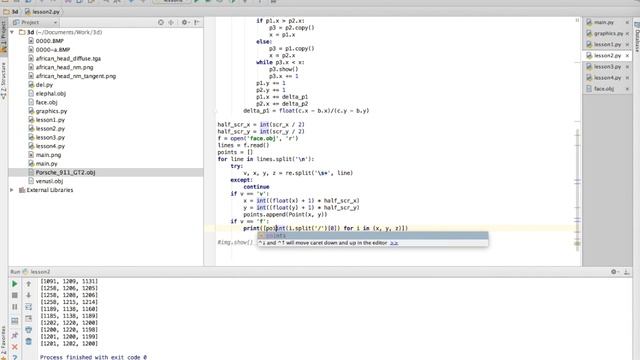Toggle the Favorites tool window
The height and width of the screenshot is (360, 640).
click(x=4, y=341)
